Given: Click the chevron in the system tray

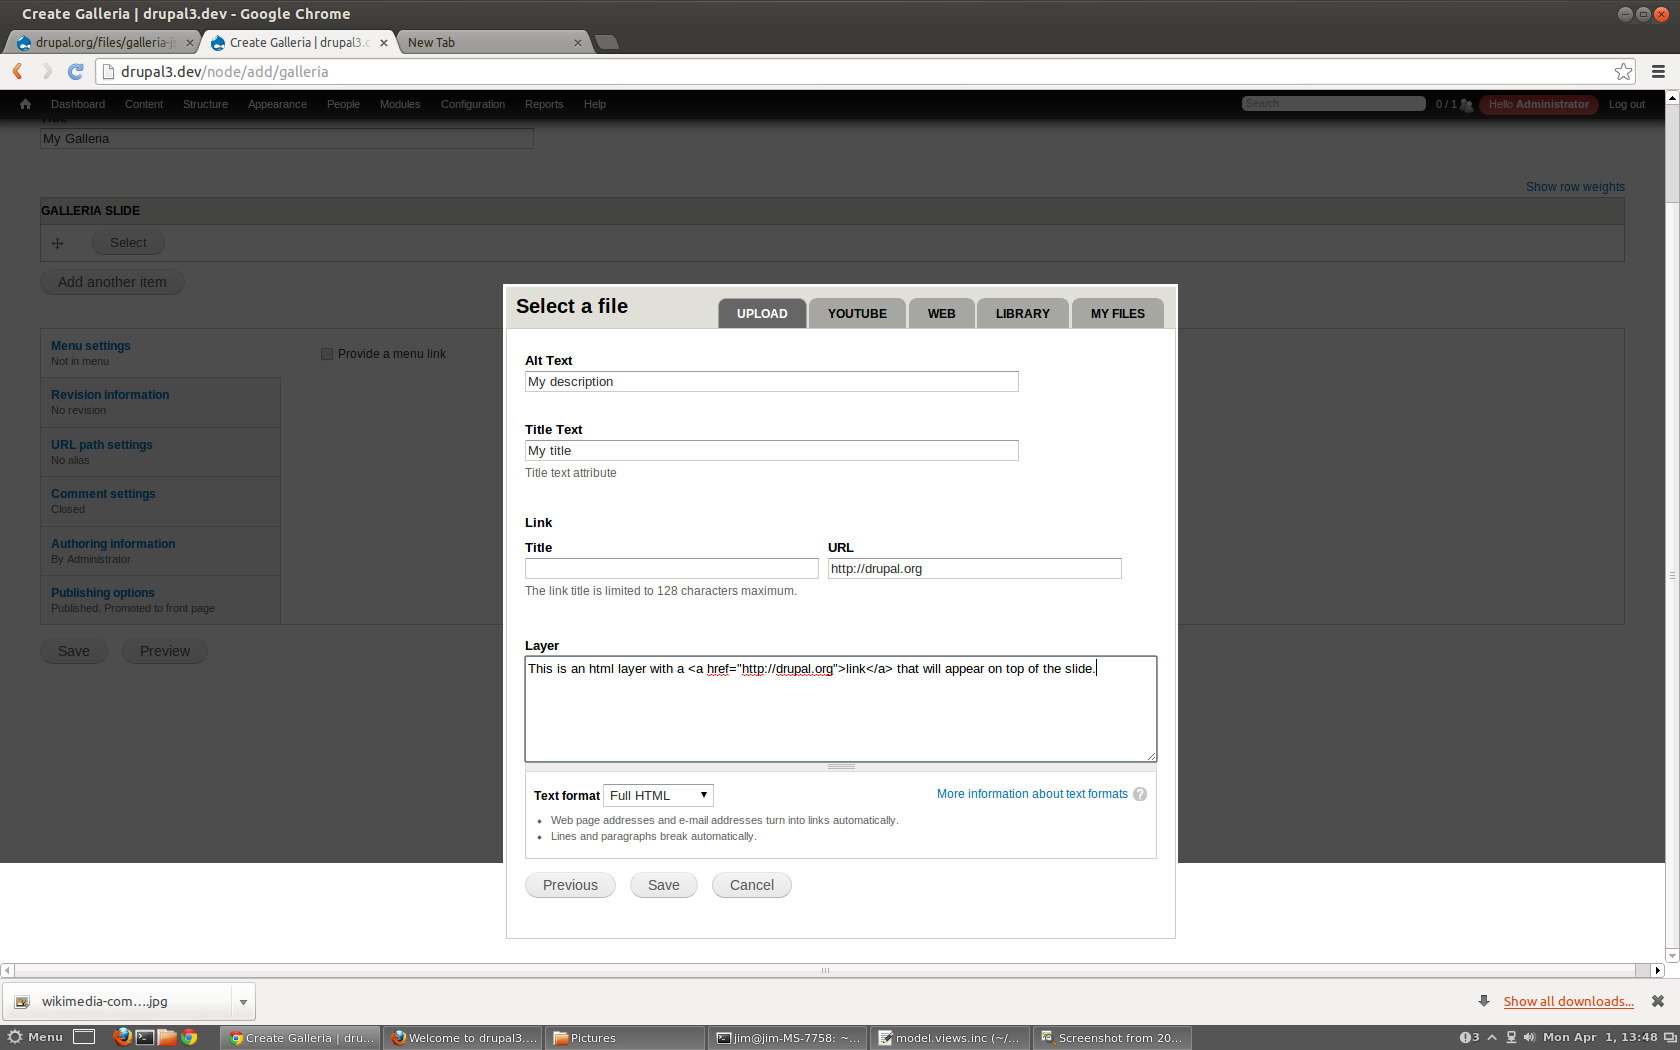Looking at the screenshot, I should click(1491, 1037).
